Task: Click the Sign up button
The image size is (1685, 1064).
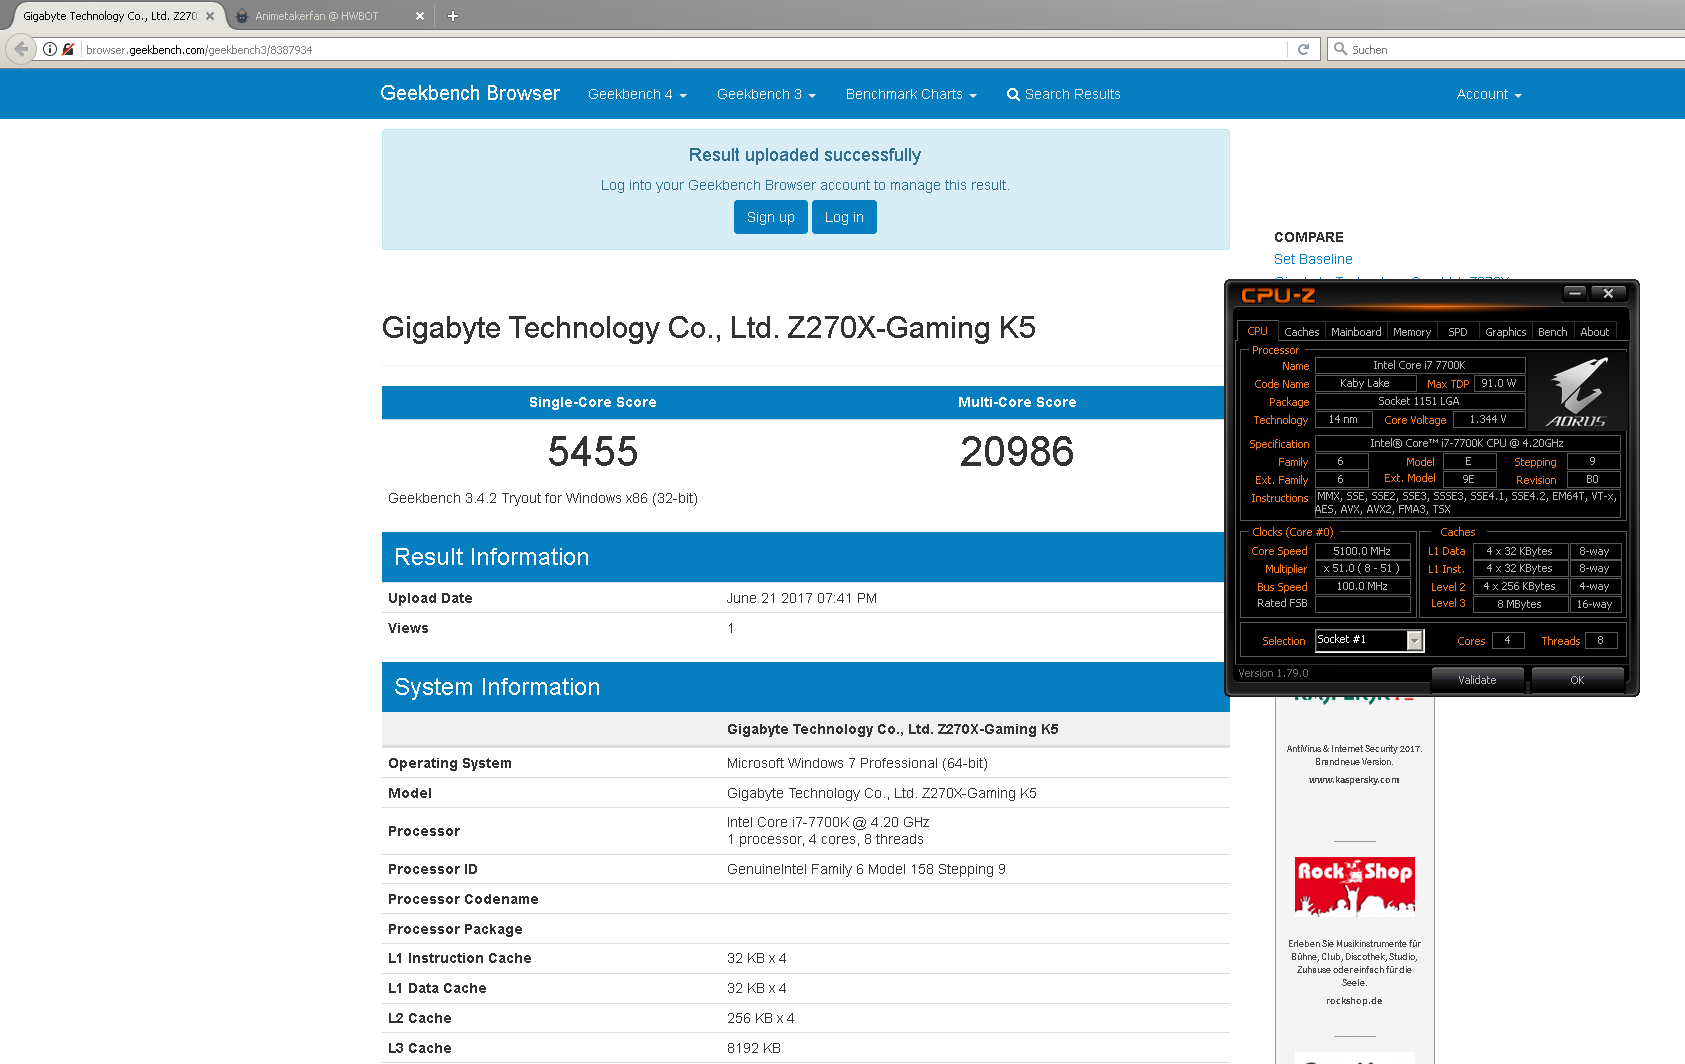Action: [770, 217]
